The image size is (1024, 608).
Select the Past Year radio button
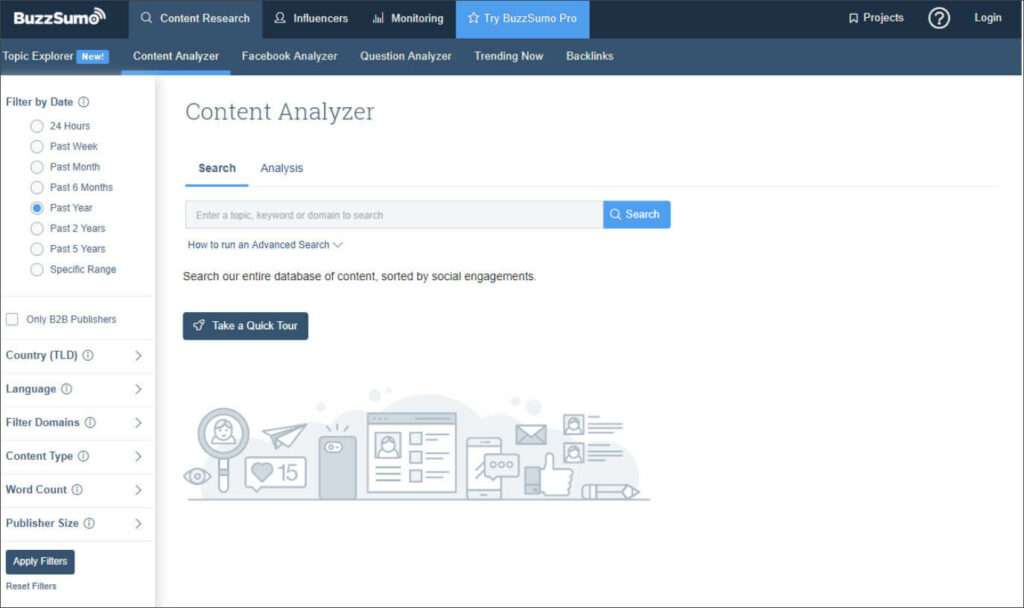click(37, 208)
